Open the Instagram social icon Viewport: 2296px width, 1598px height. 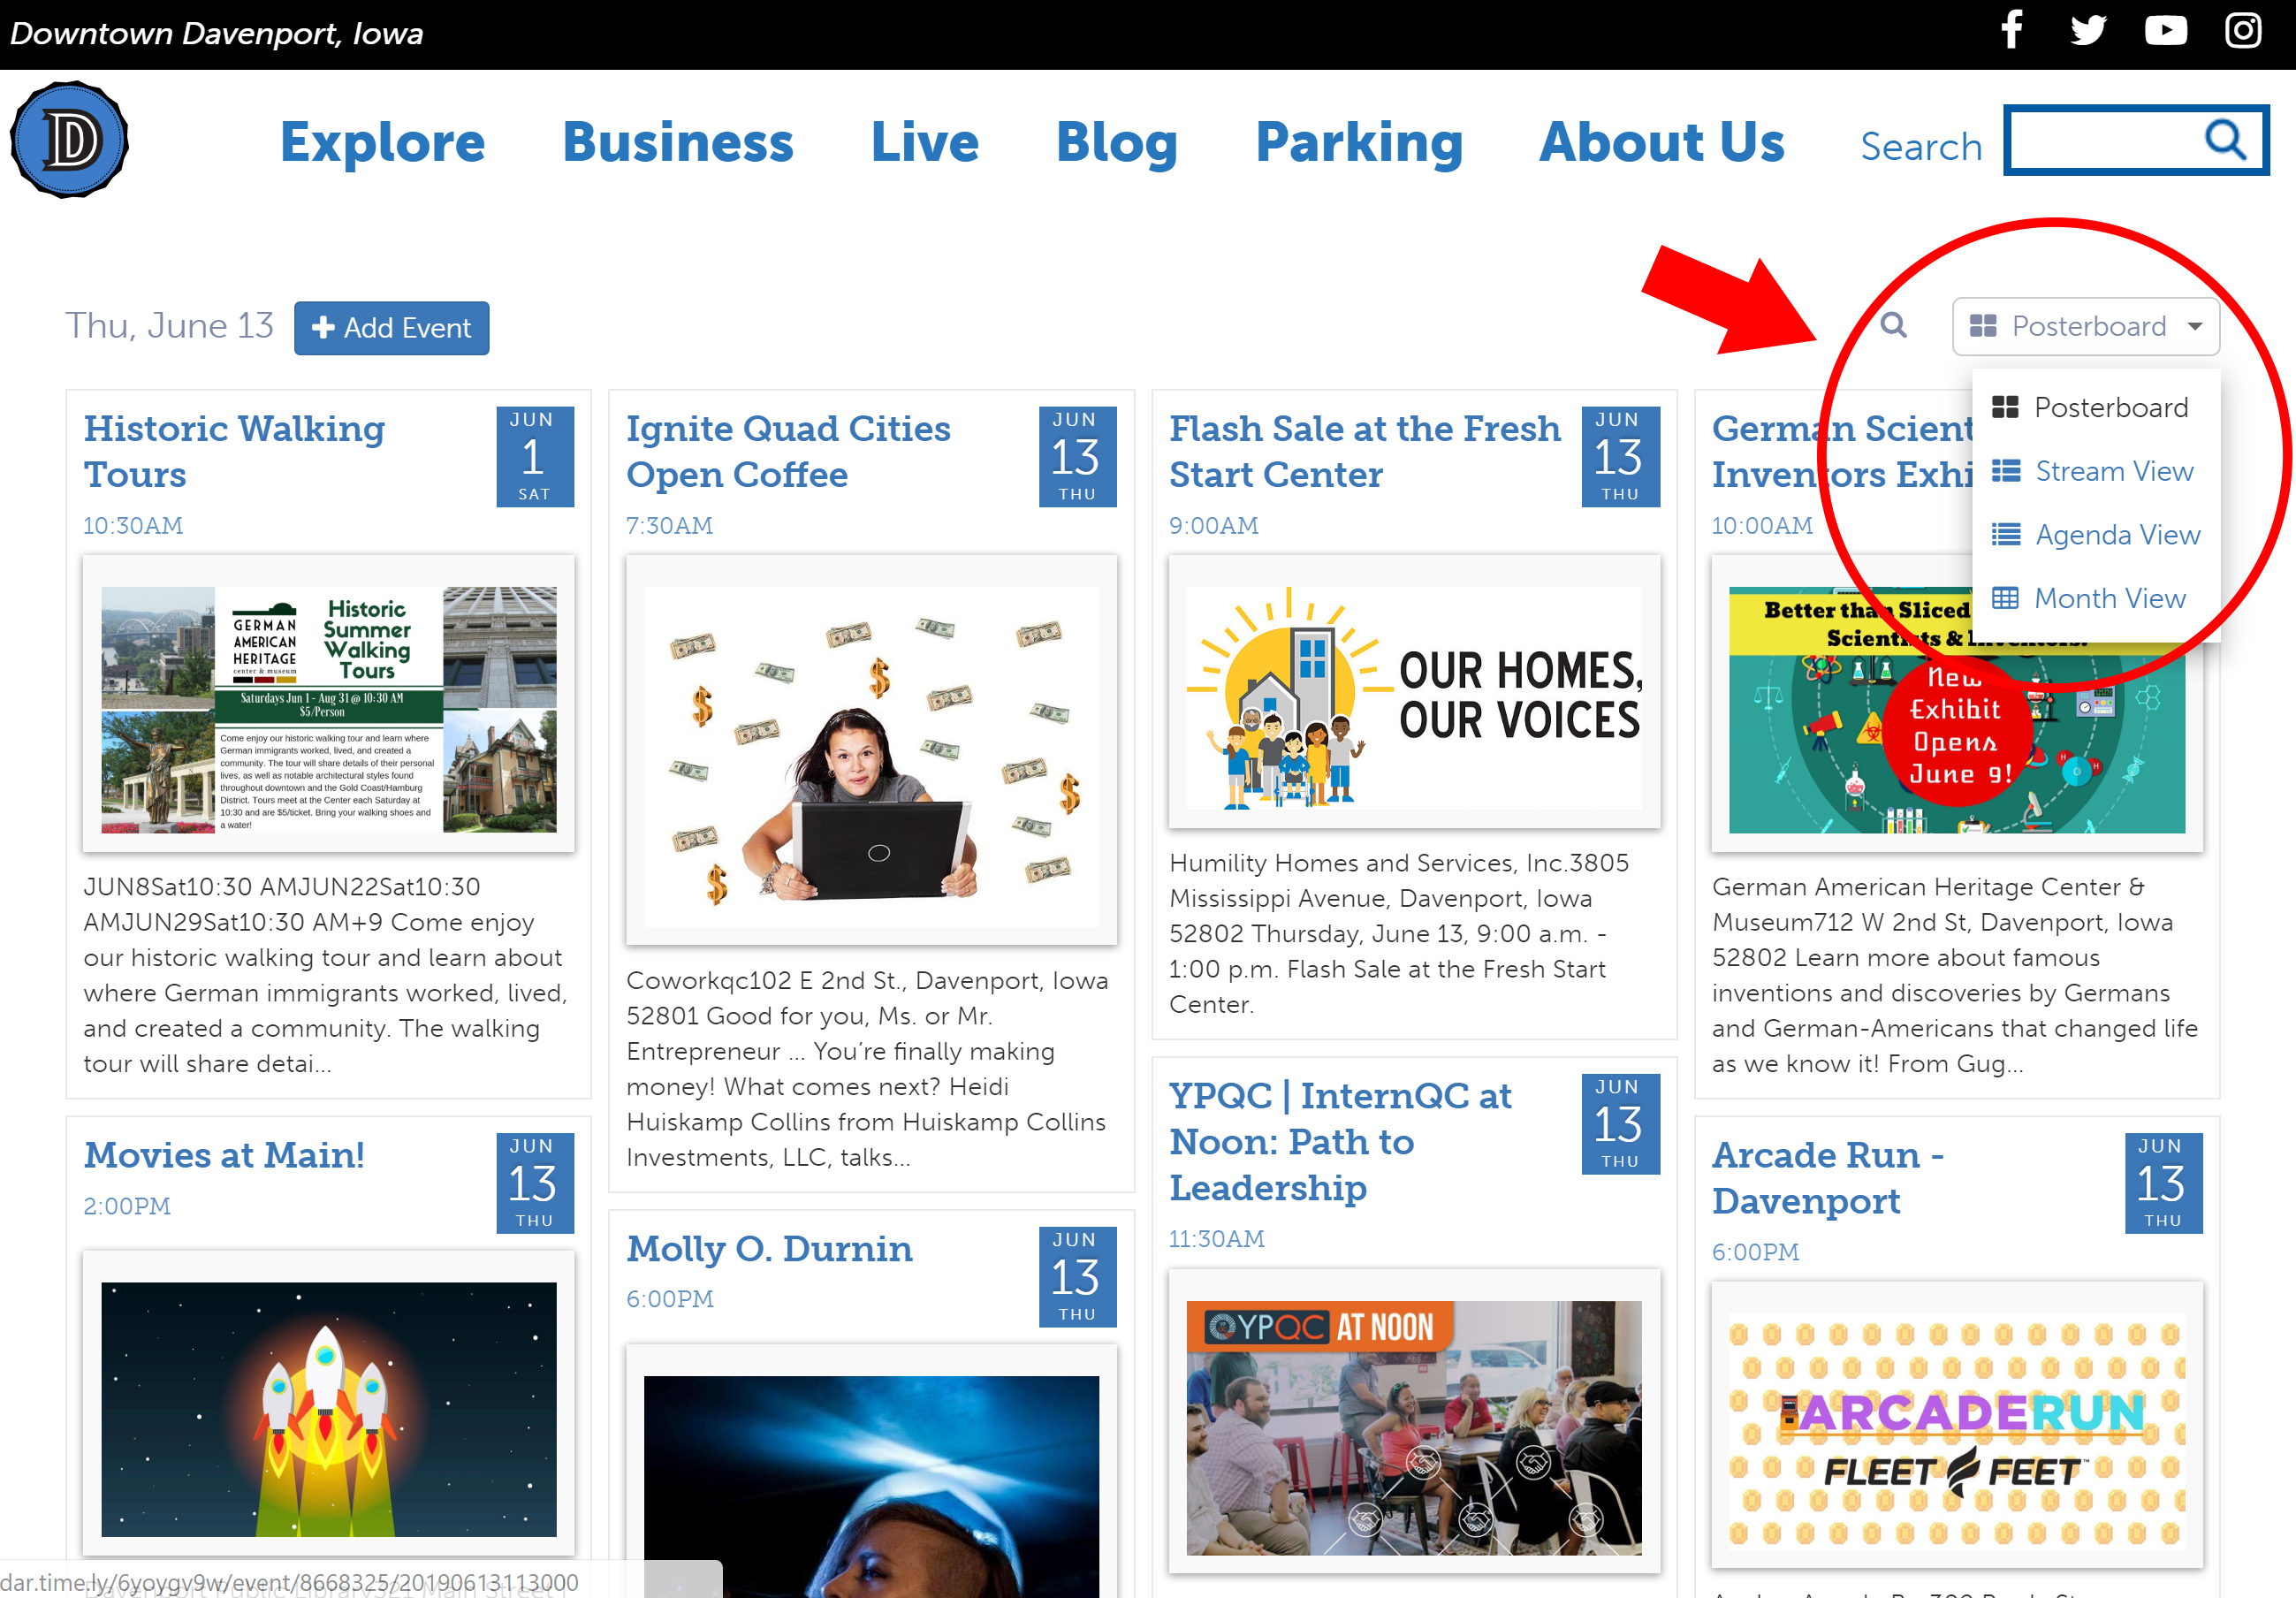[2243, 30]
